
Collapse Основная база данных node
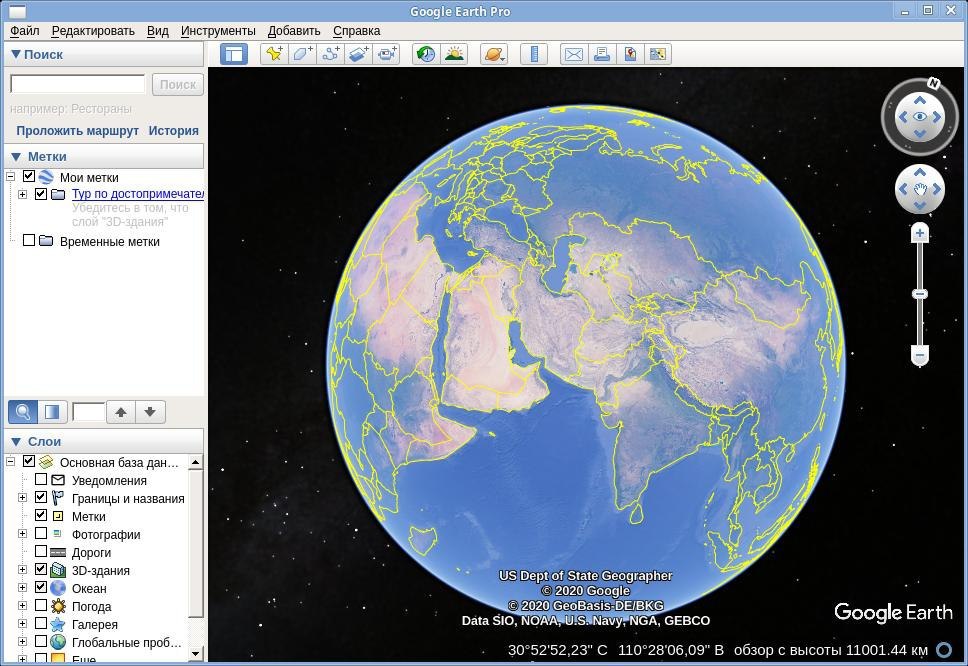click(10, 462)
